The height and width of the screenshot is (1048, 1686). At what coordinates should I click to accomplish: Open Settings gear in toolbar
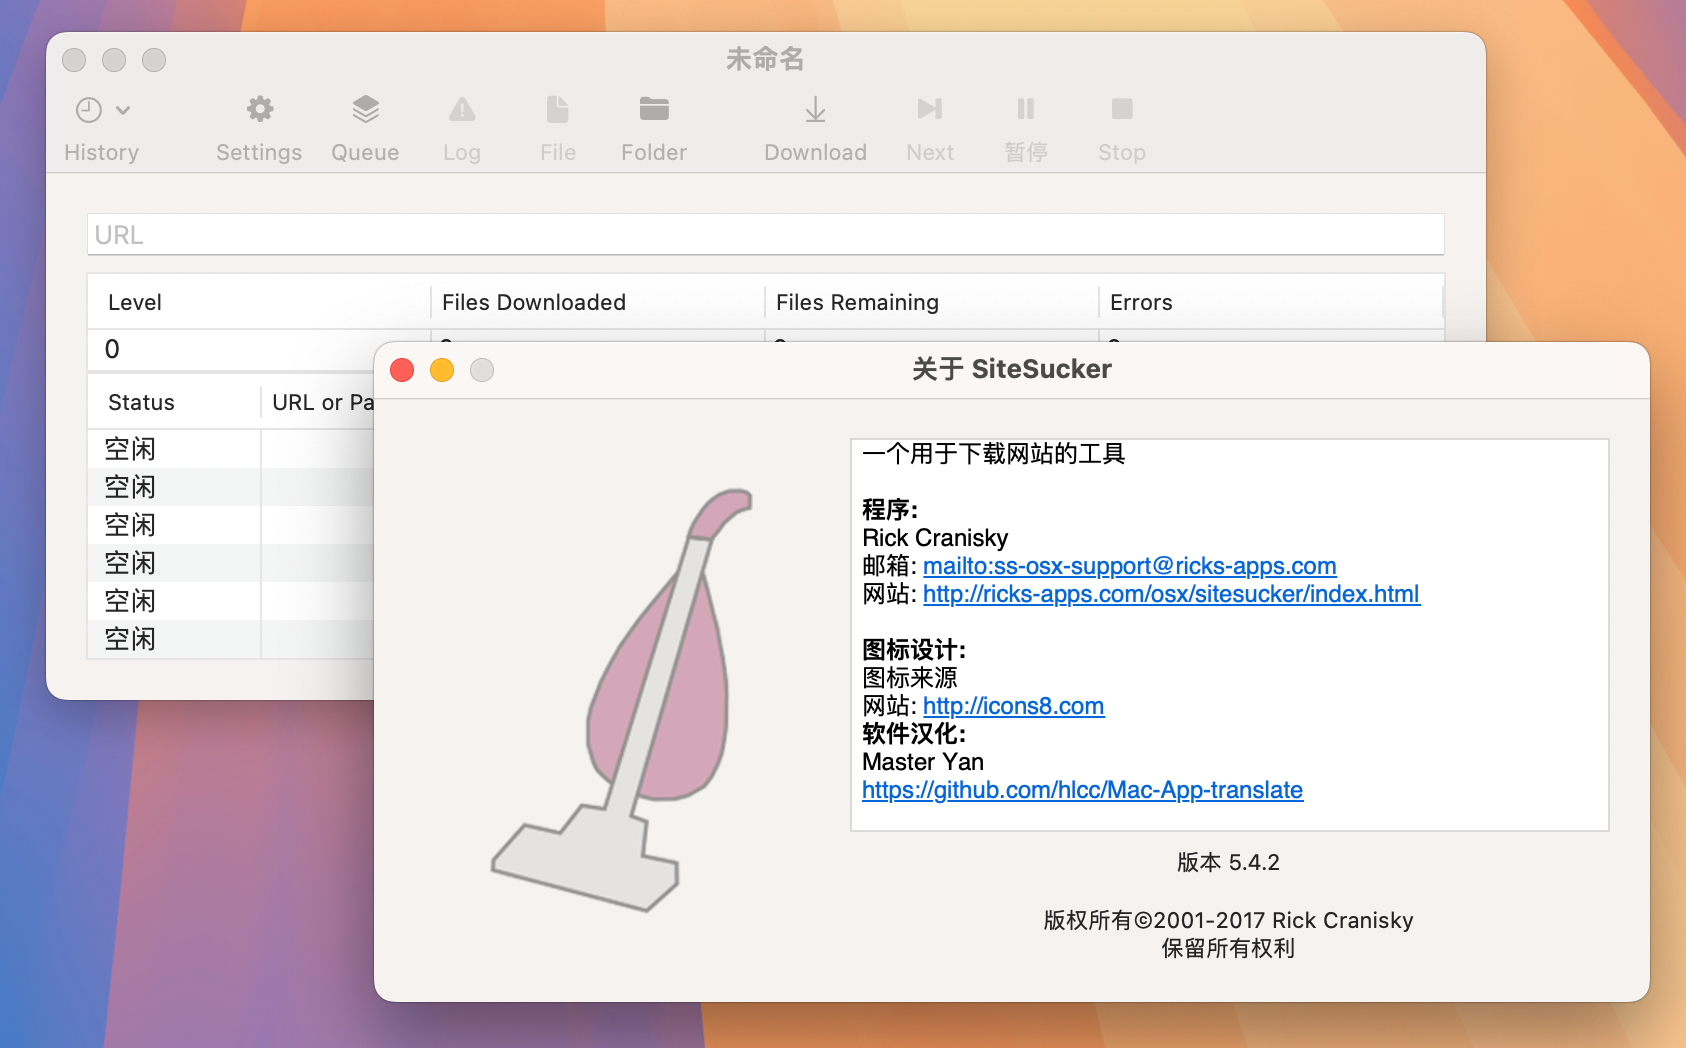pos(260,109)
